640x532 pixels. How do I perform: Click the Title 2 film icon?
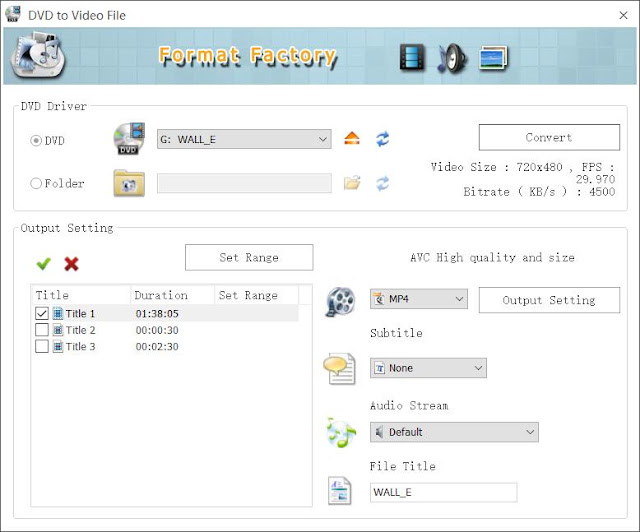(x=58, y=330)
